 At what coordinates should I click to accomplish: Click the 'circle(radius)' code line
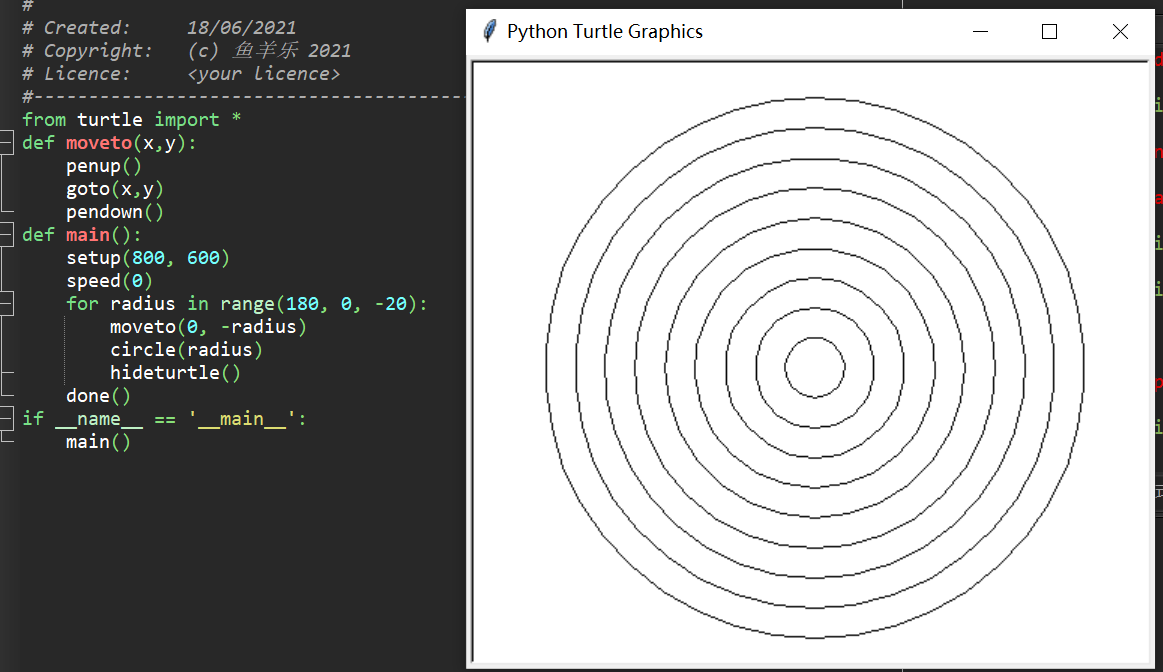pyautogui.click(x=186, y=349)
